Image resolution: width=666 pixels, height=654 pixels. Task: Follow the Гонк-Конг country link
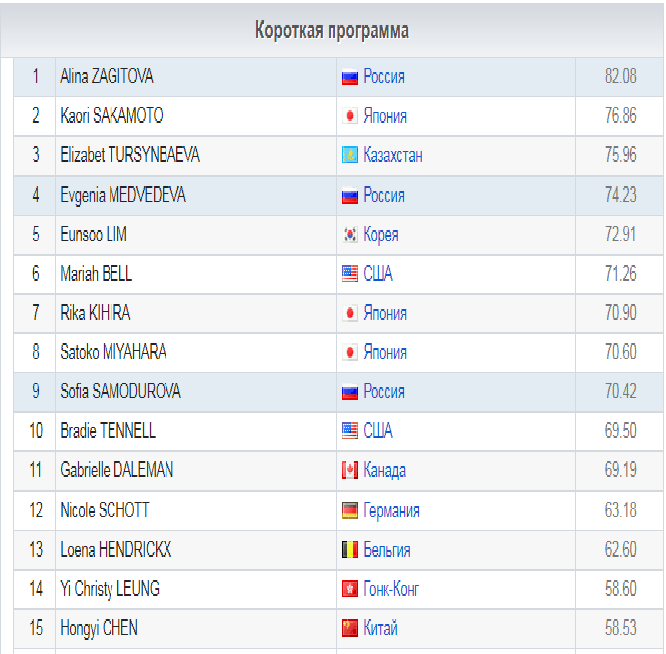pos(391,590)
